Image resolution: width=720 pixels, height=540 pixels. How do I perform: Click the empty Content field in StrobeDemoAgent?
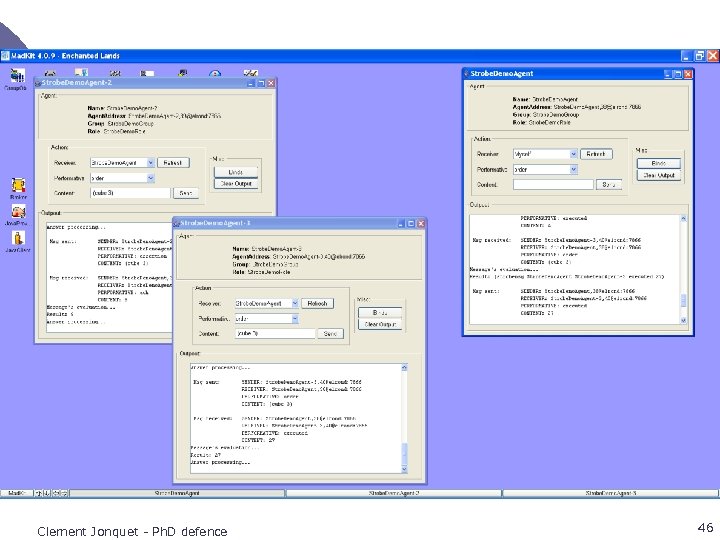[x=553, y=185]
